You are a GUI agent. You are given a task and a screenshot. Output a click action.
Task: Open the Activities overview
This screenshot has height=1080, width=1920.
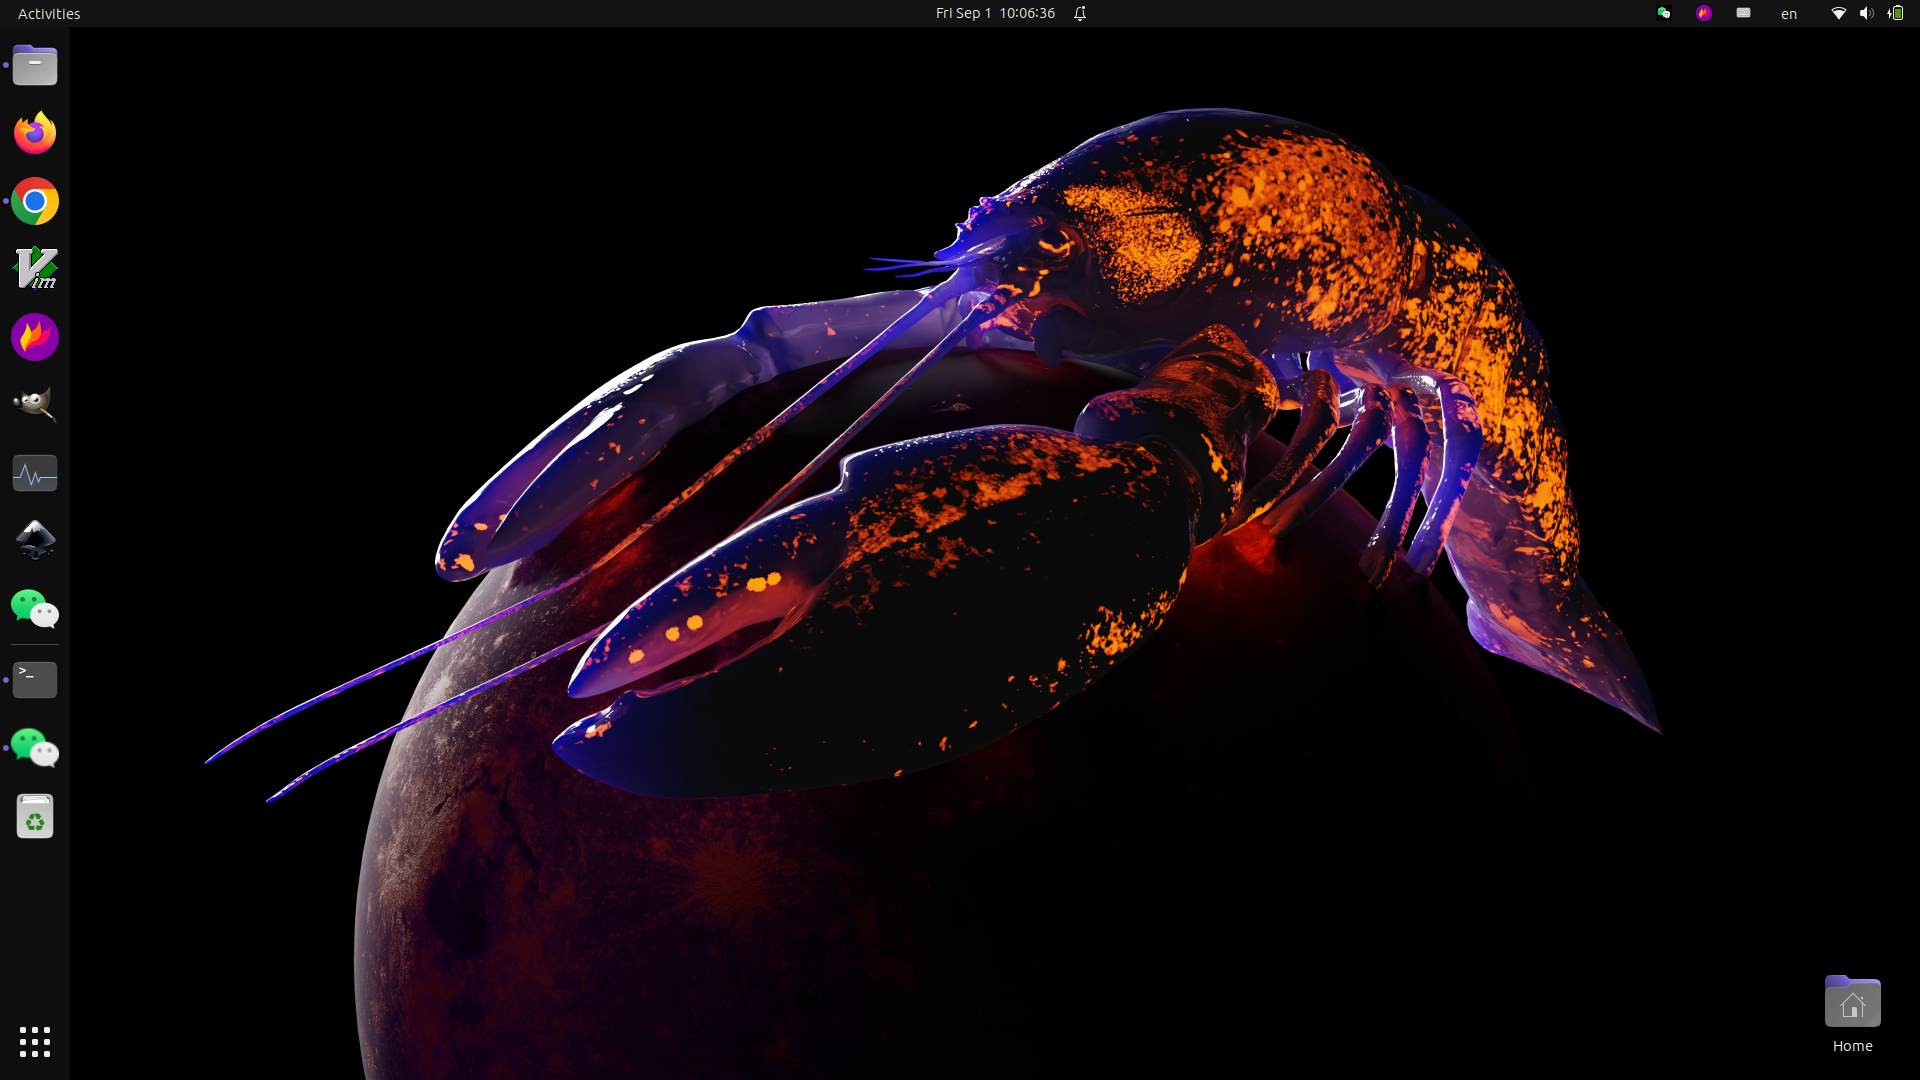(49, 13)
